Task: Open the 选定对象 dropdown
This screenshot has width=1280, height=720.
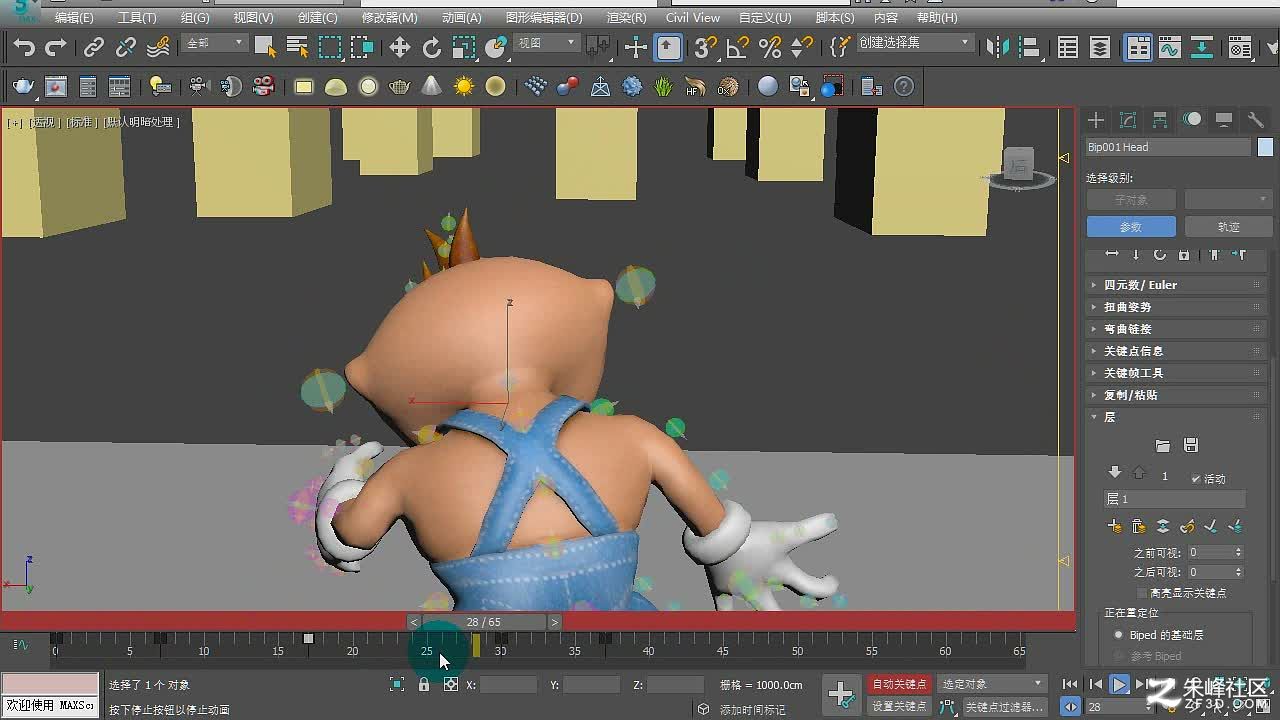Action: tap(992, 684)
